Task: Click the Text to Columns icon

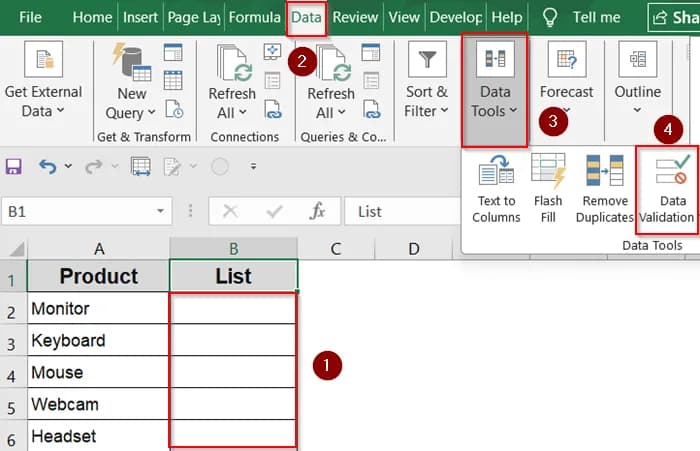Action: 496,170
